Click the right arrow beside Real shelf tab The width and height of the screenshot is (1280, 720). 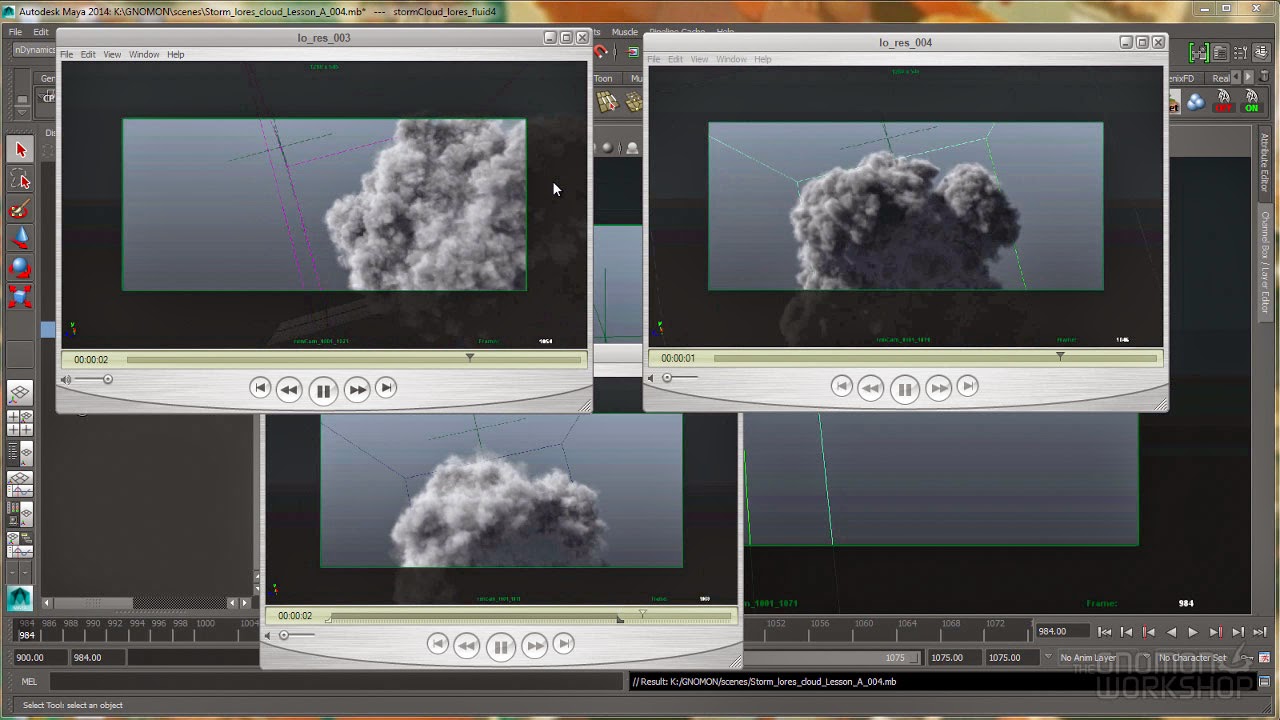(1249, 77)
